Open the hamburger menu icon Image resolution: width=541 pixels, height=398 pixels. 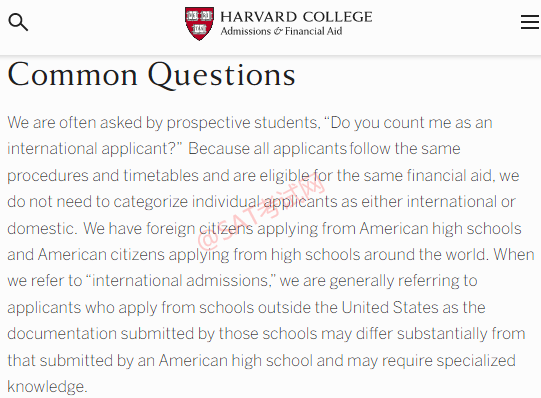530,22
